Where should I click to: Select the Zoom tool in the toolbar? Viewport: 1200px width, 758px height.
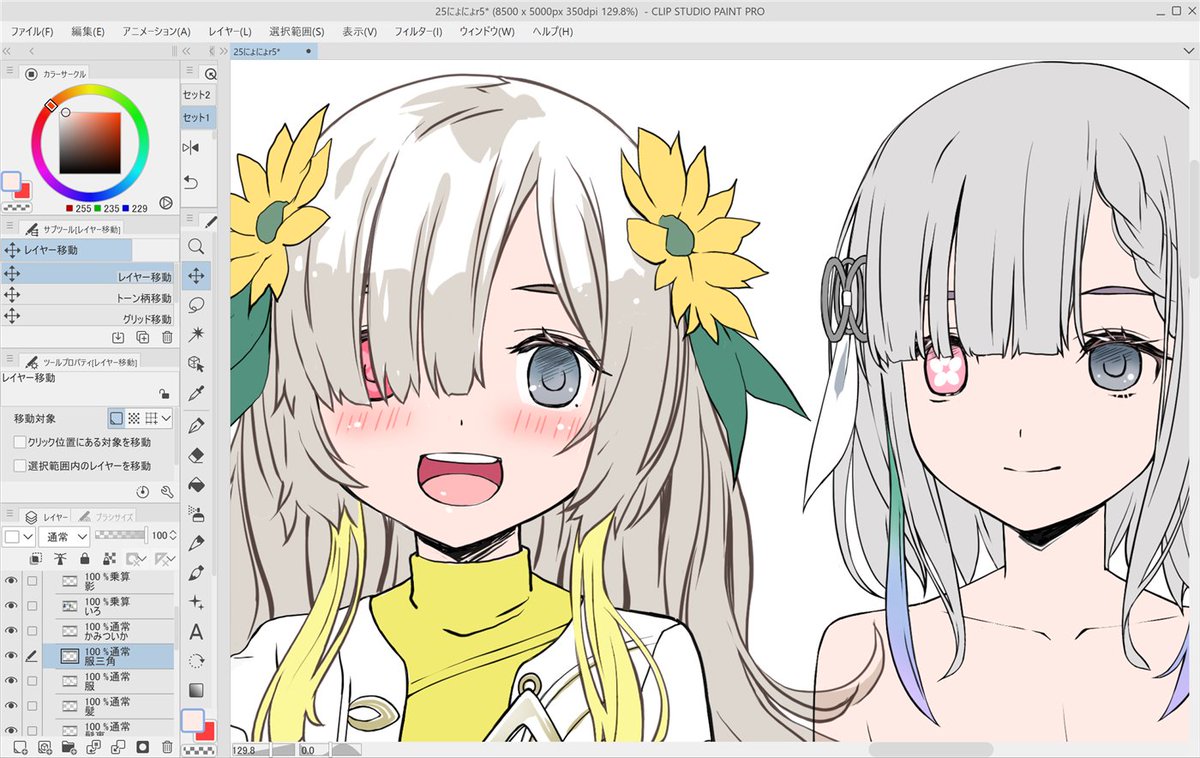197,248
